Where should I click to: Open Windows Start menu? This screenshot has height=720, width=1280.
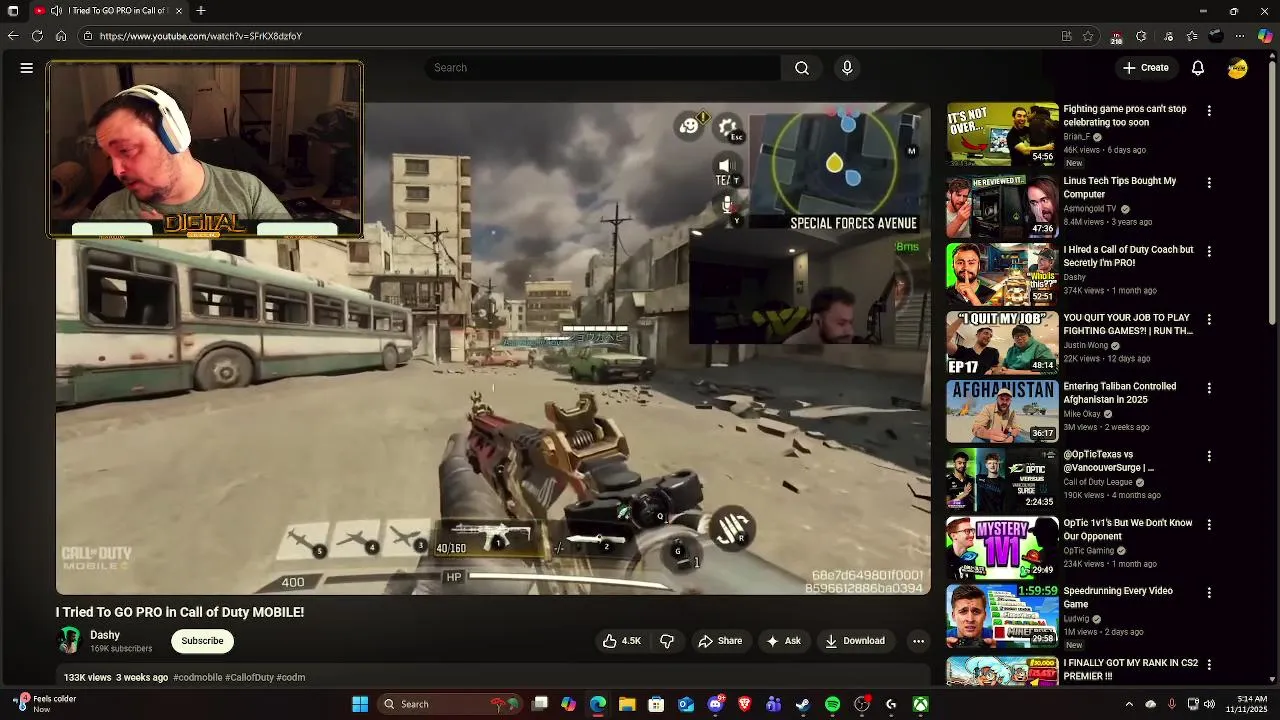360,704
